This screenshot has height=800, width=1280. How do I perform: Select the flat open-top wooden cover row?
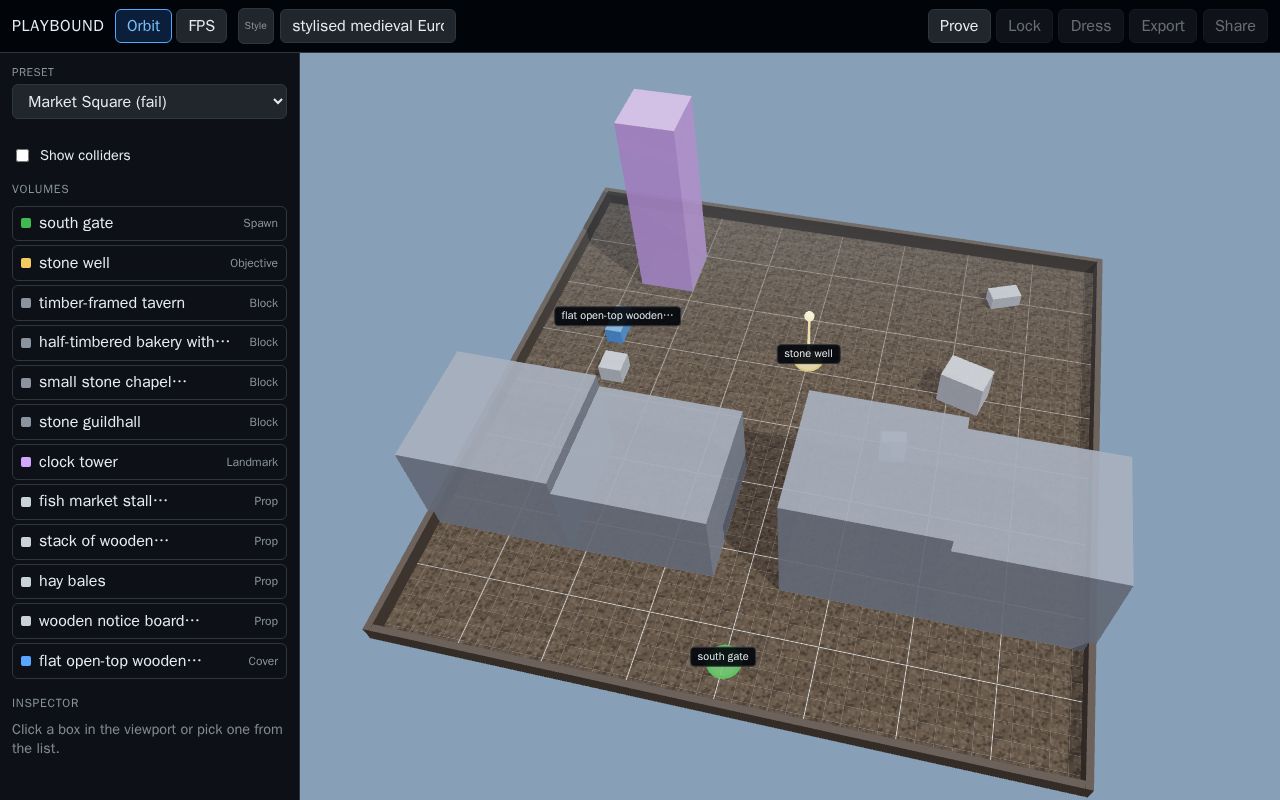149,661
